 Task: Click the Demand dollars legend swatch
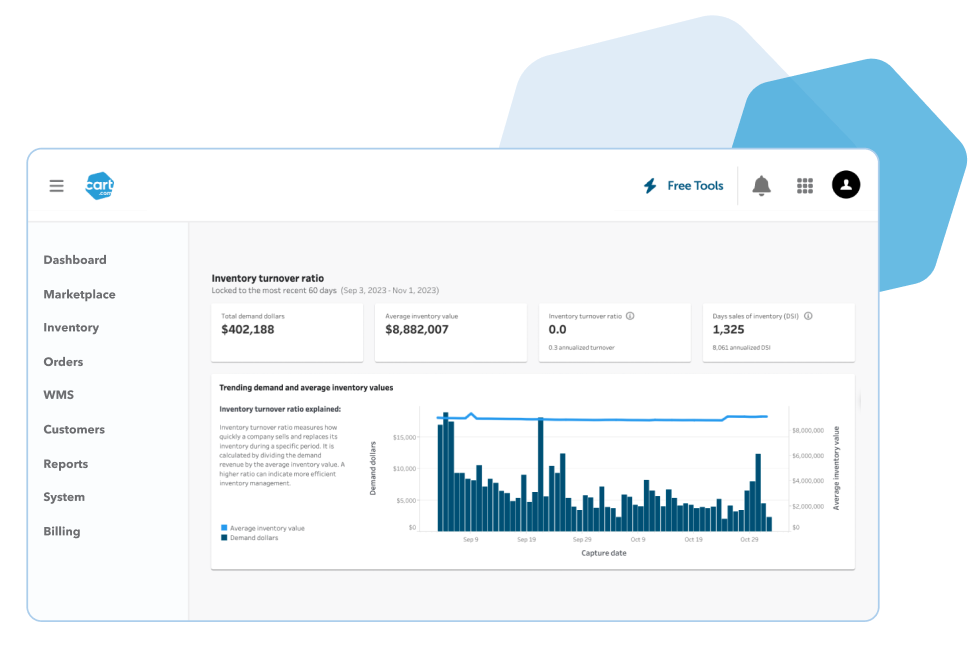(x=224, y=537)
